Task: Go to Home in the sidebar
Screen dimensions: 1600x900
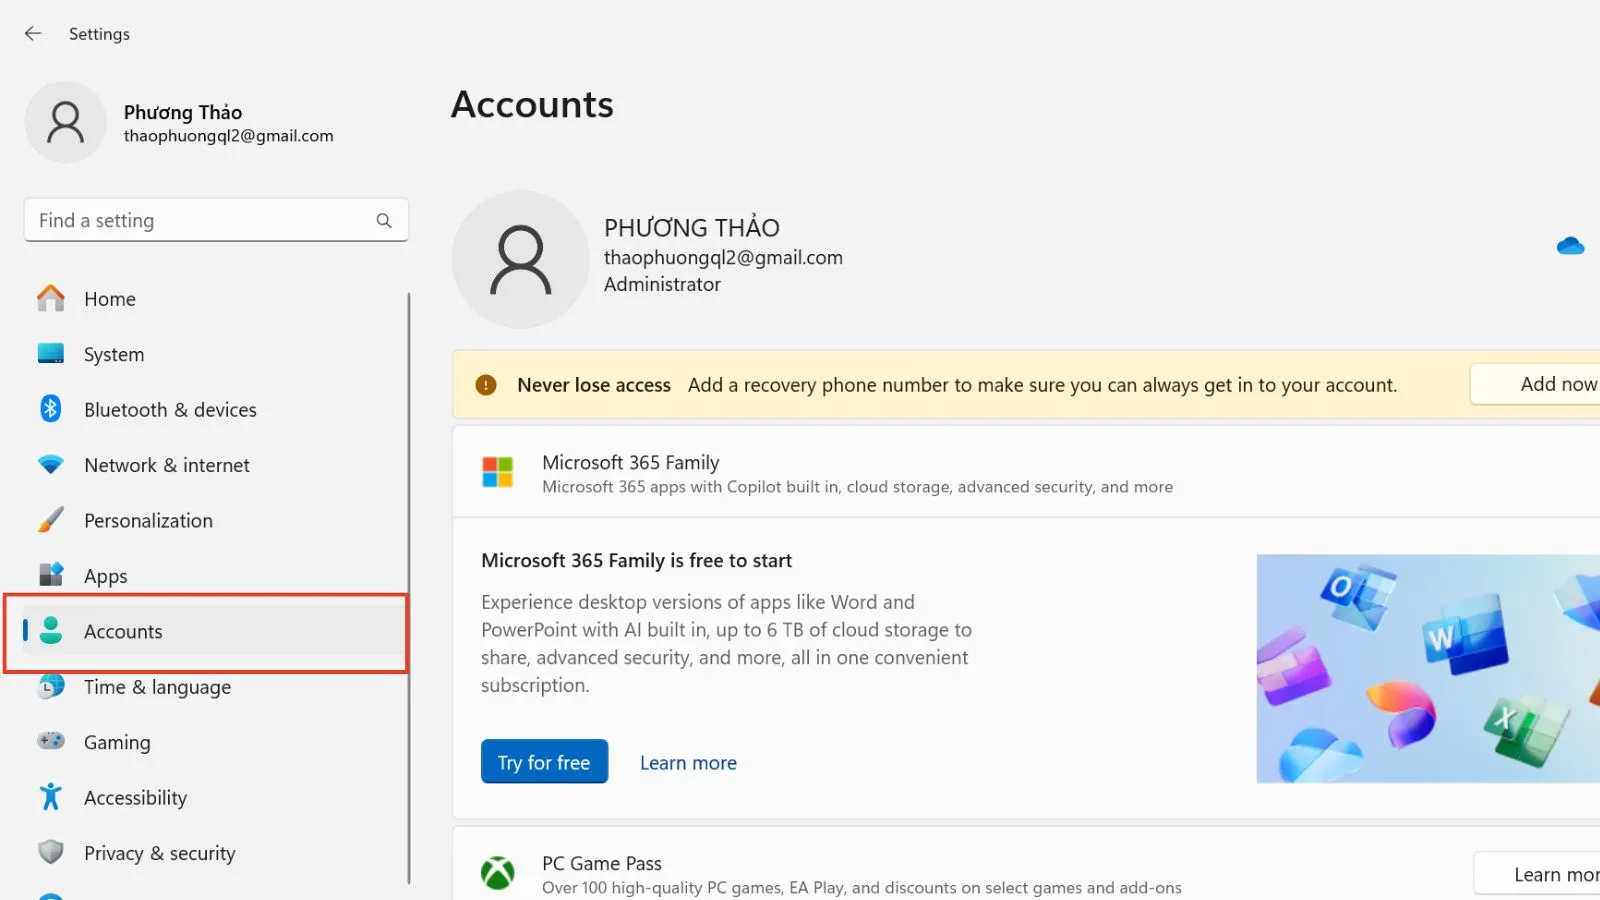Action: click(x=110, y=298)
